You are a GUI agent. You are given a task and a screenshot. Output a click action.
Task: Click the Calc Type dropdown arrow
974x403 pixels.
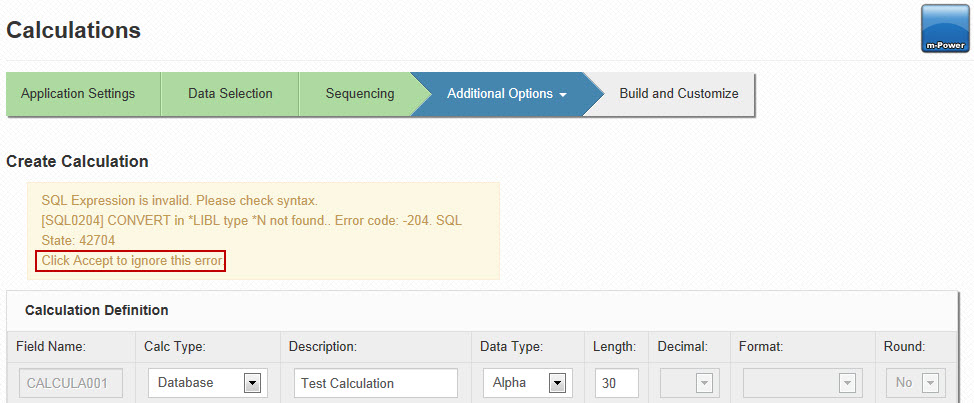[x=252, y=383]
